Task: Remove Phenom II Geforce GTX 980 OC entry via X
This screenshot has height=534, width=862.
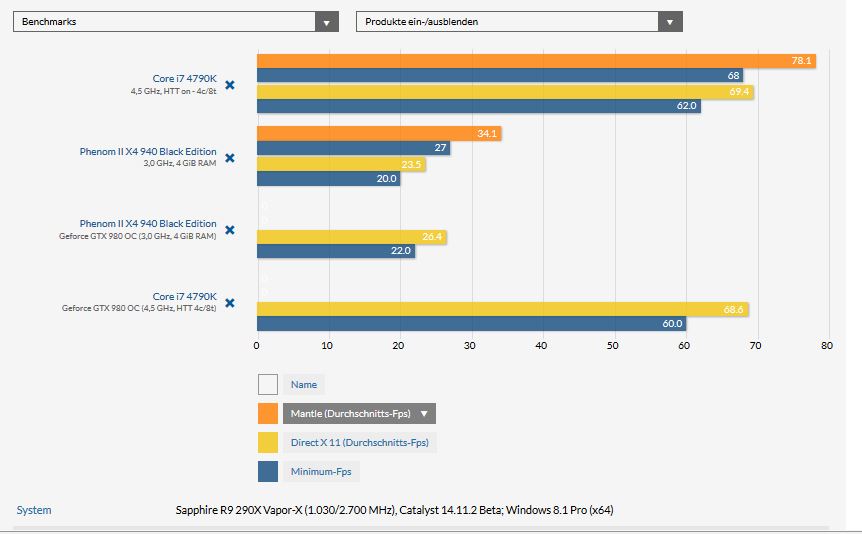Action: [x=230, y=230]
